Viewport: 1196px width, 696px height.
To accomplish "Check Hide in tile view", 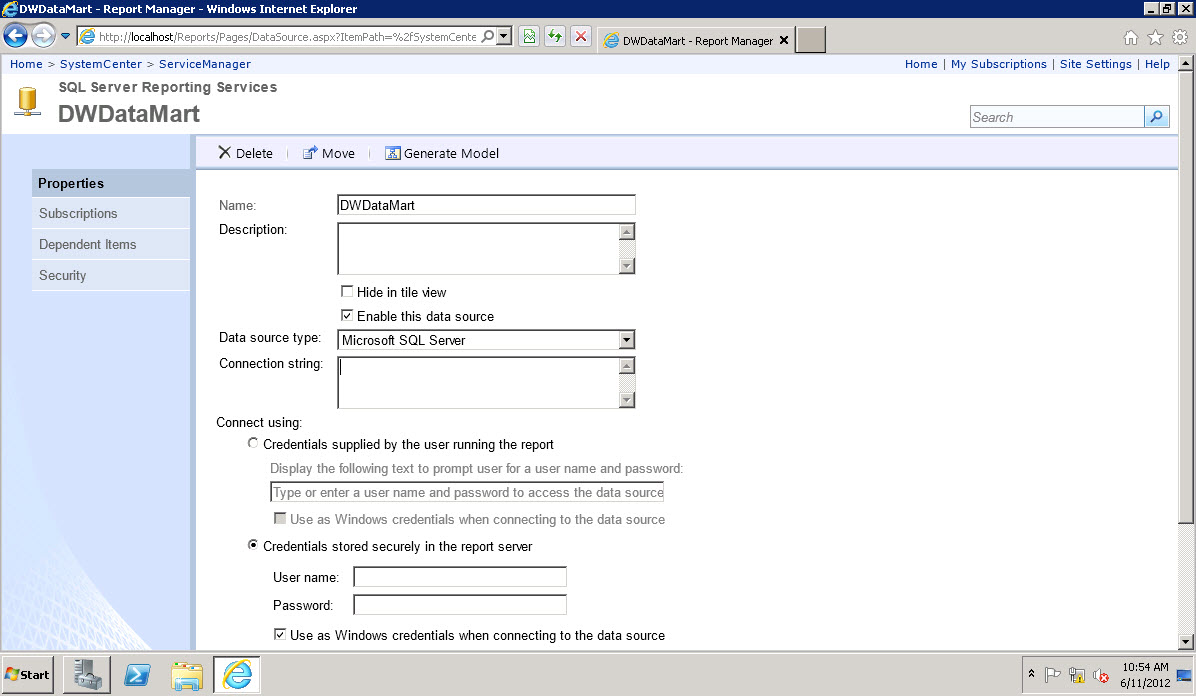I will point(347,292).
